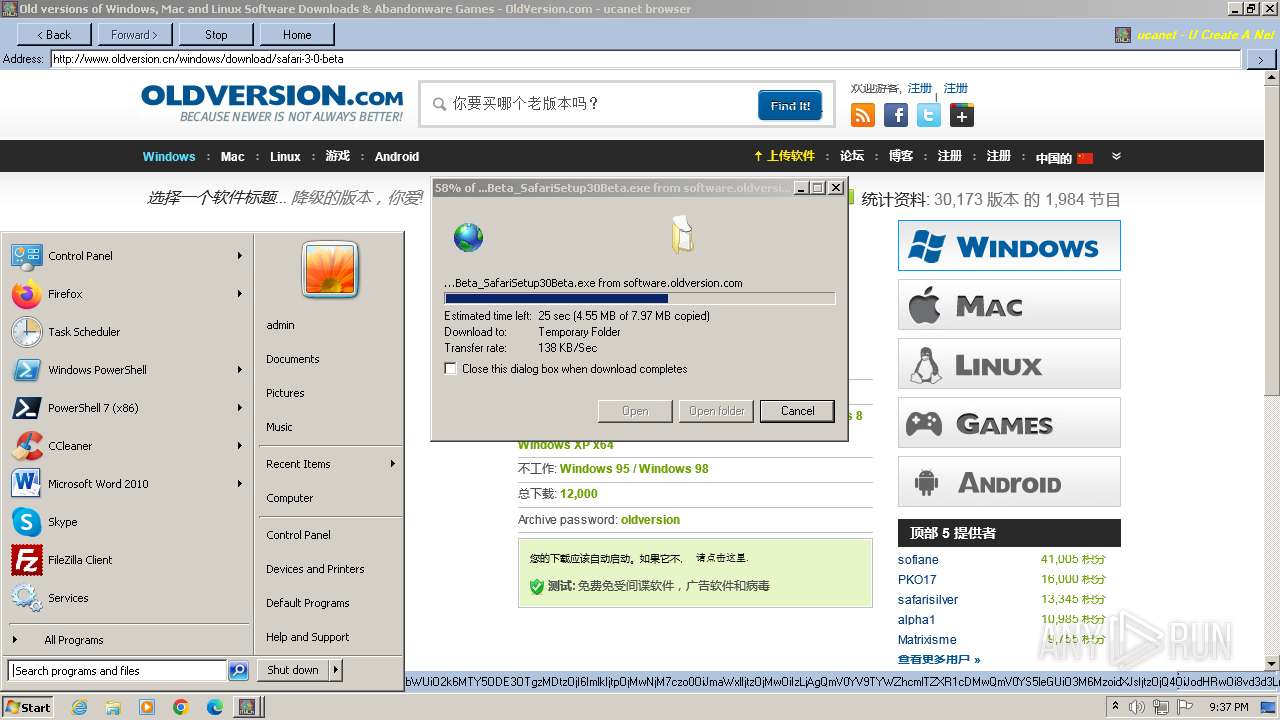Open Internet Explorer from taskbar
This screenshot has height=720, width=1280.
[x=80, y=707]
